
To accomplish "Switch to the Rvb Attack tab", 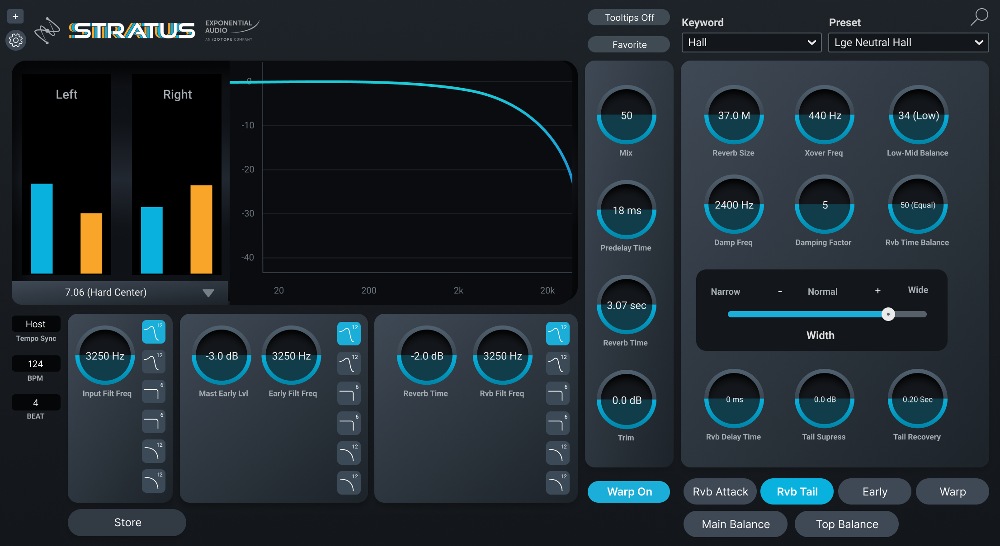I will pyautogui.click(x=719, y=492).
